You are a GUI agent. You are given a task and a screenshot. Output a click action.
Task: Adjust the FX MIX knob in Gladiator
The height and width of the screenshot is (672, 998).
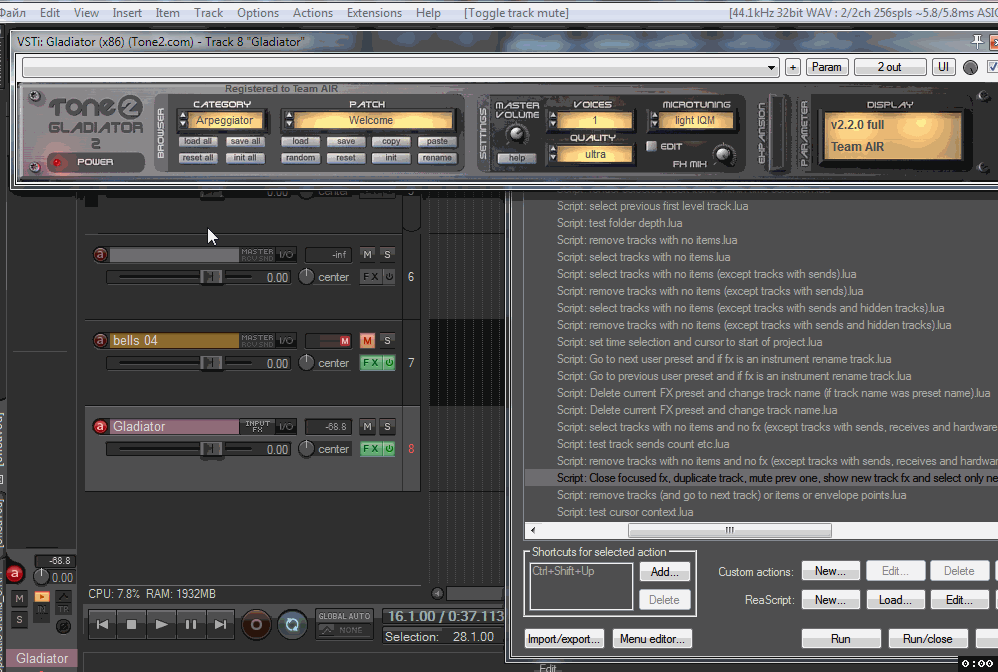(x=722, y=154)
